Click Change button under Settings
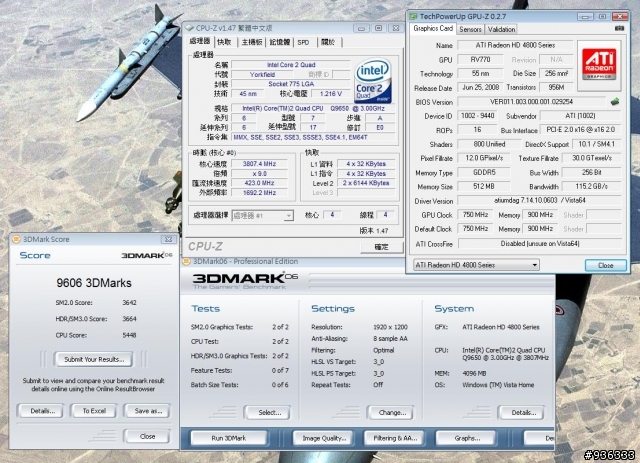Viewport: 640px width, 463px height. tap(392, 412)
